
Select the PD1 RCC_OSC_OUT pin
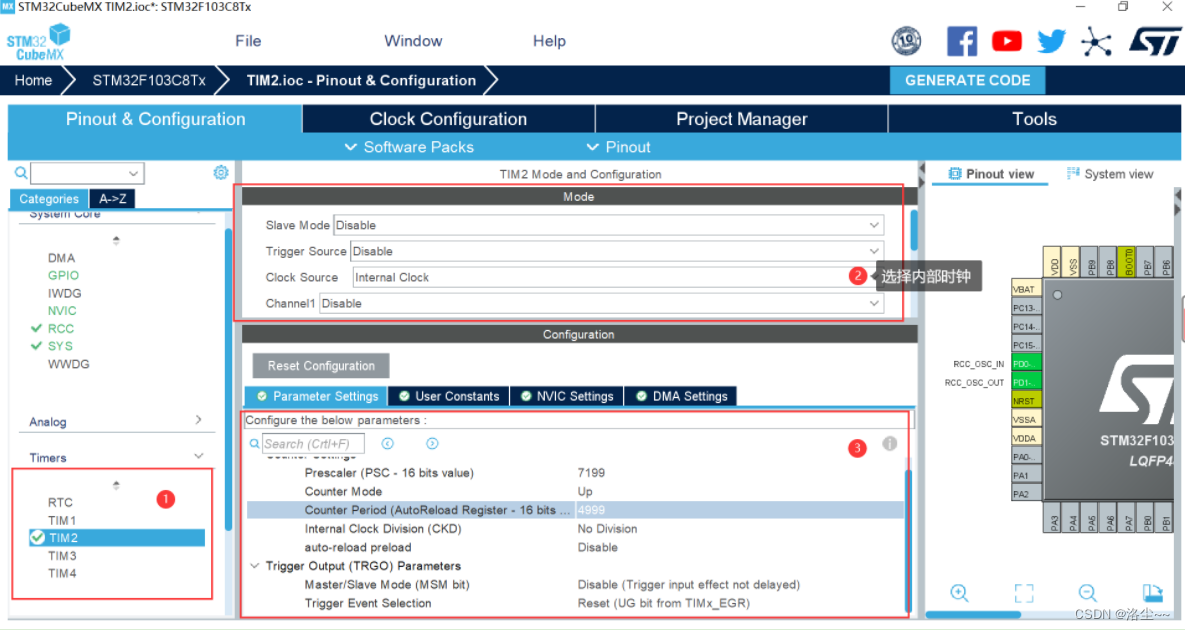coord(1026,382)
